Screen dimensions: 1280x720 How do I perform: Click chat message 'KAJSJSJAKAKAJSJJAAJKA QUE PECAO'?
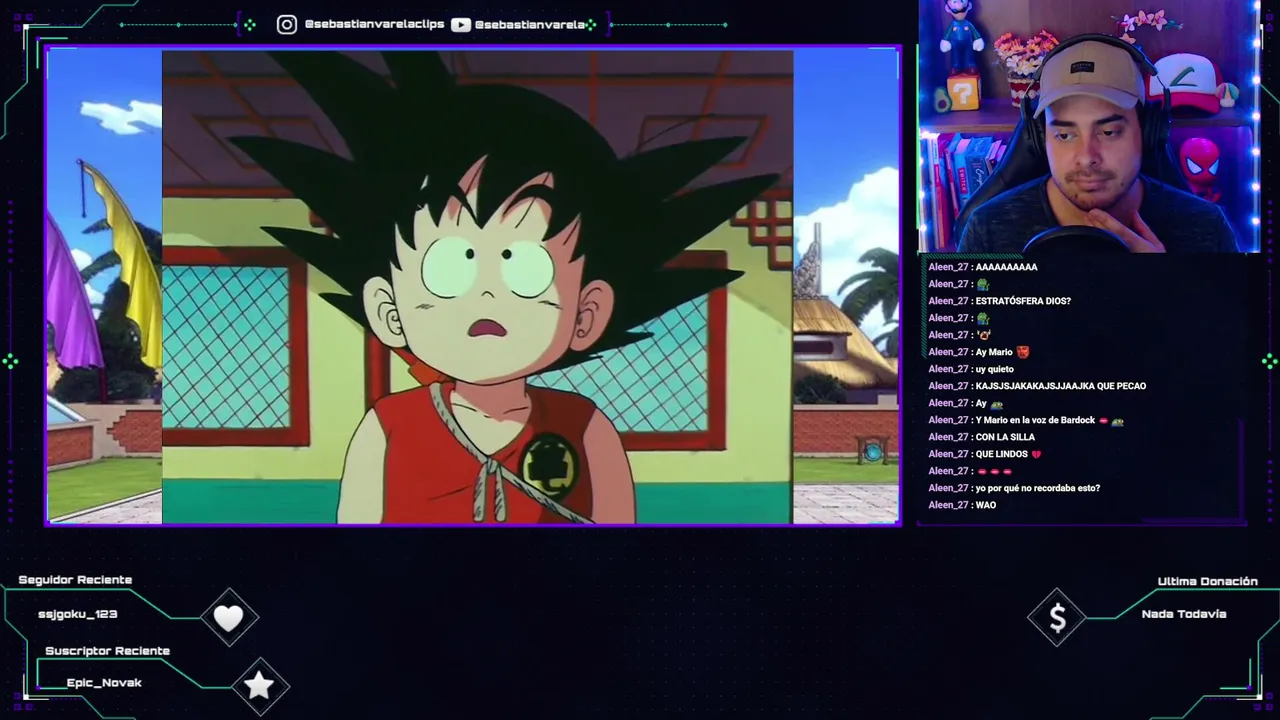[1060, 386]
